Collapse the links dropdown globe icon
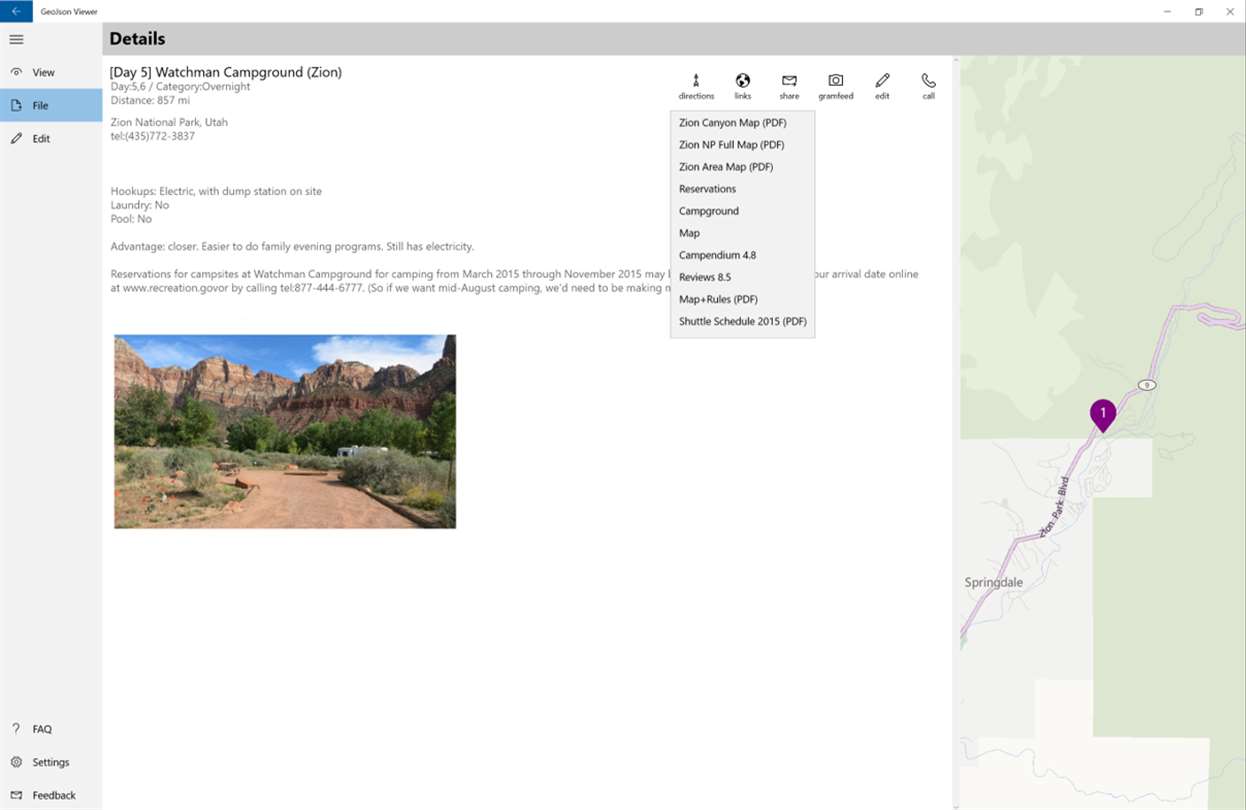Image resolution: width=1246 pixels, height=810 pixels. pyautogui.click(x=742, y=87)
